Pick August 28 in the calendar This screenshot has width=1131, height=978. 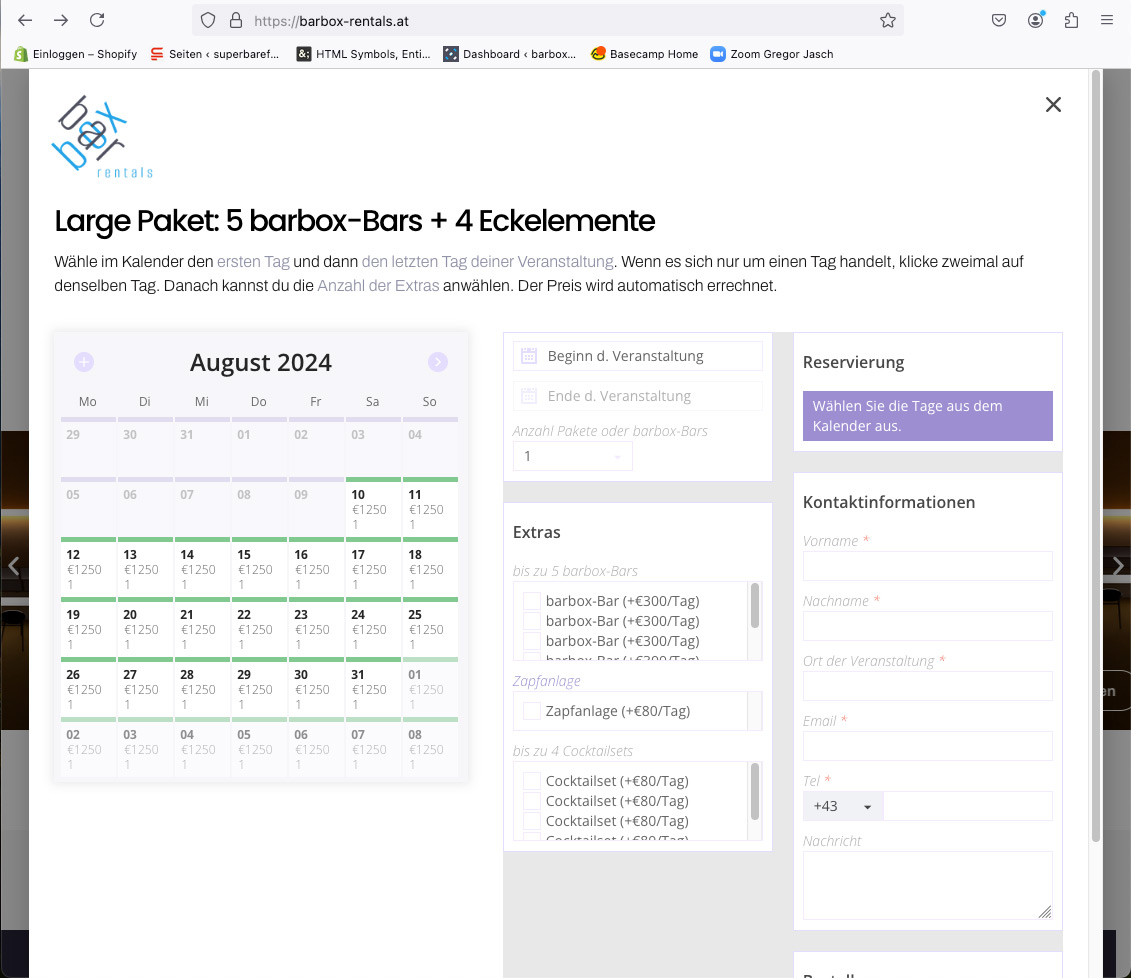tap(203, 688)
